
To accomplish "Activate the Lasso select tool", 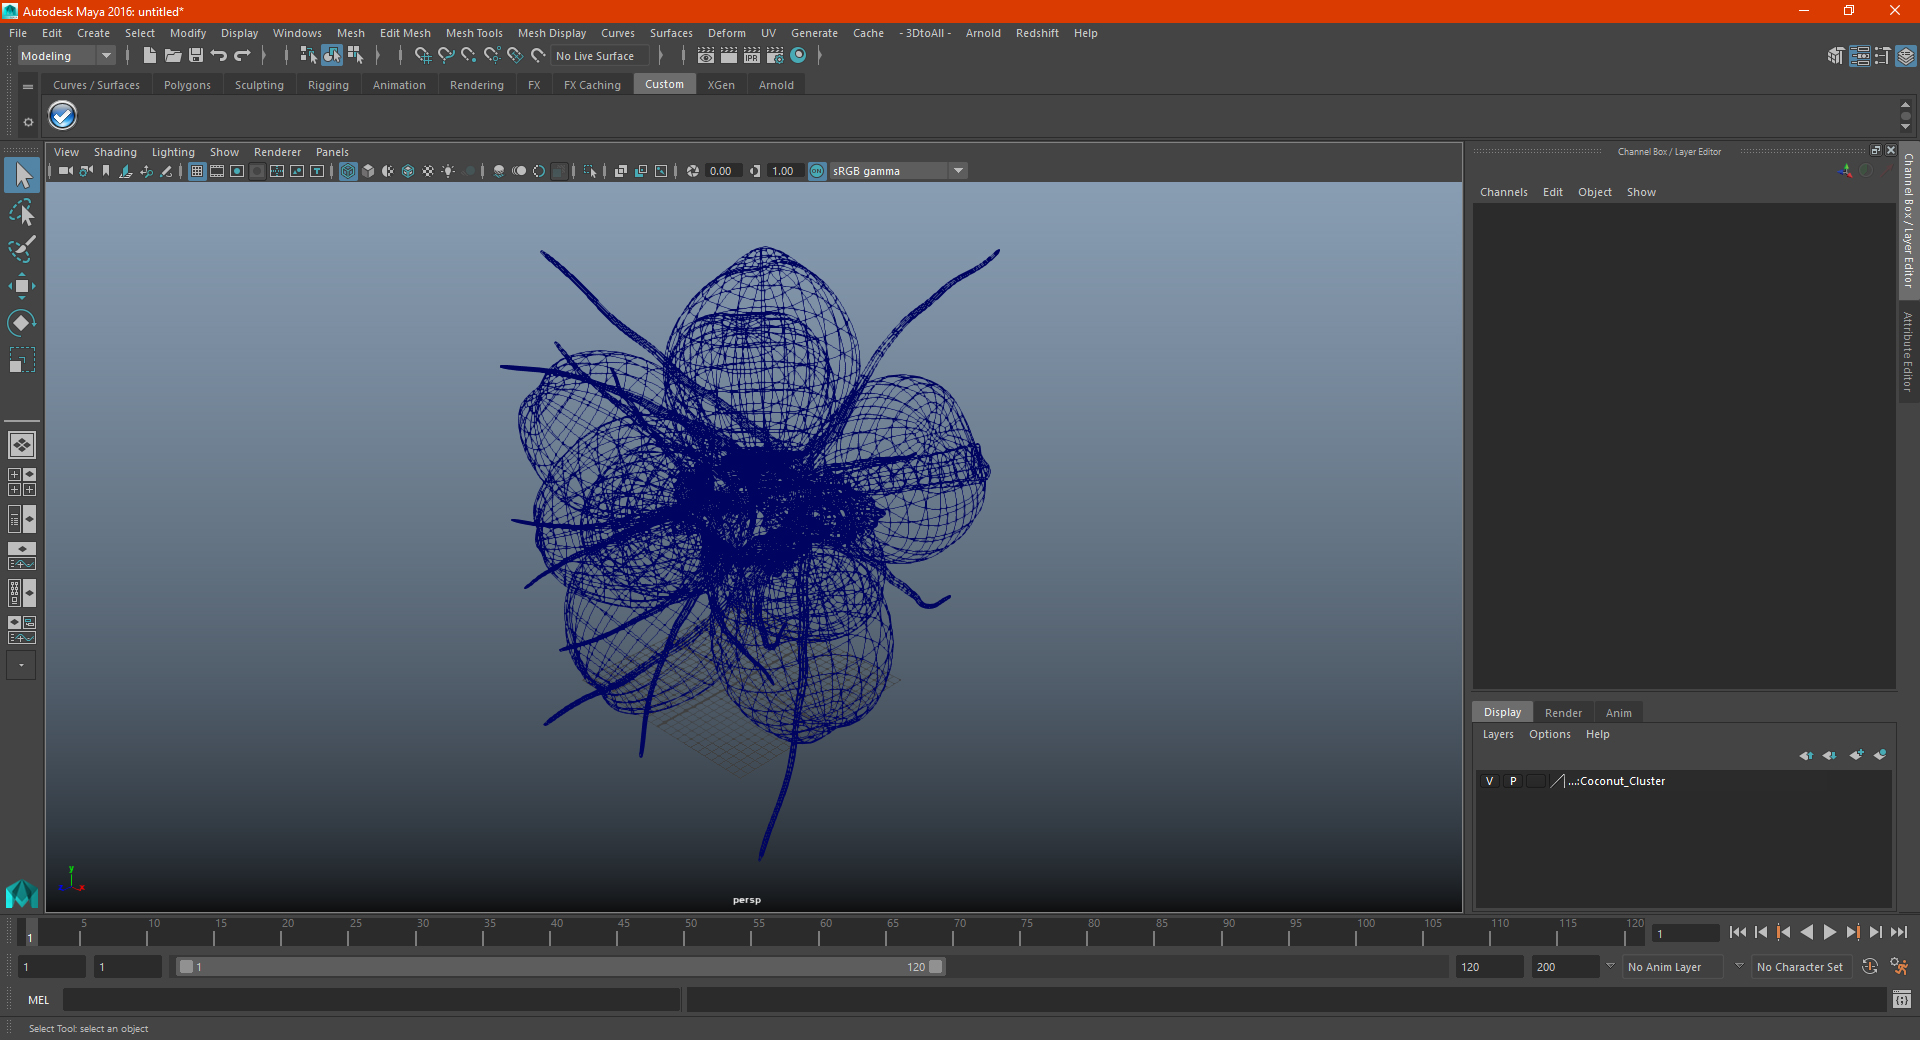I will coord(22,212).
